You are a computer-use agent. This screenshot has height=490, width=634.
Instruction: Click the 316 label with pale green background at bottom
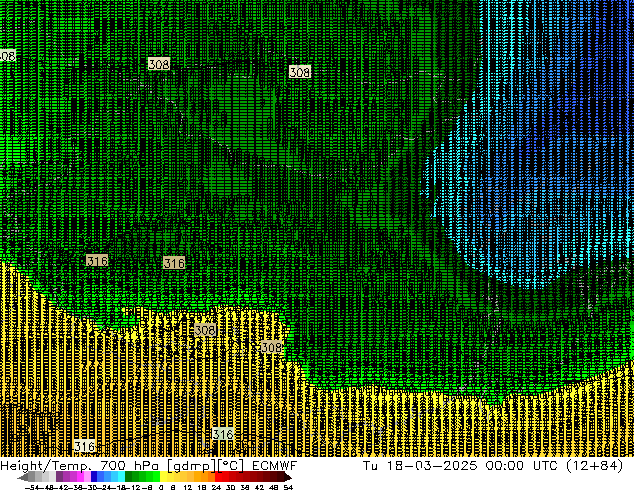click(x=223, y=434)
